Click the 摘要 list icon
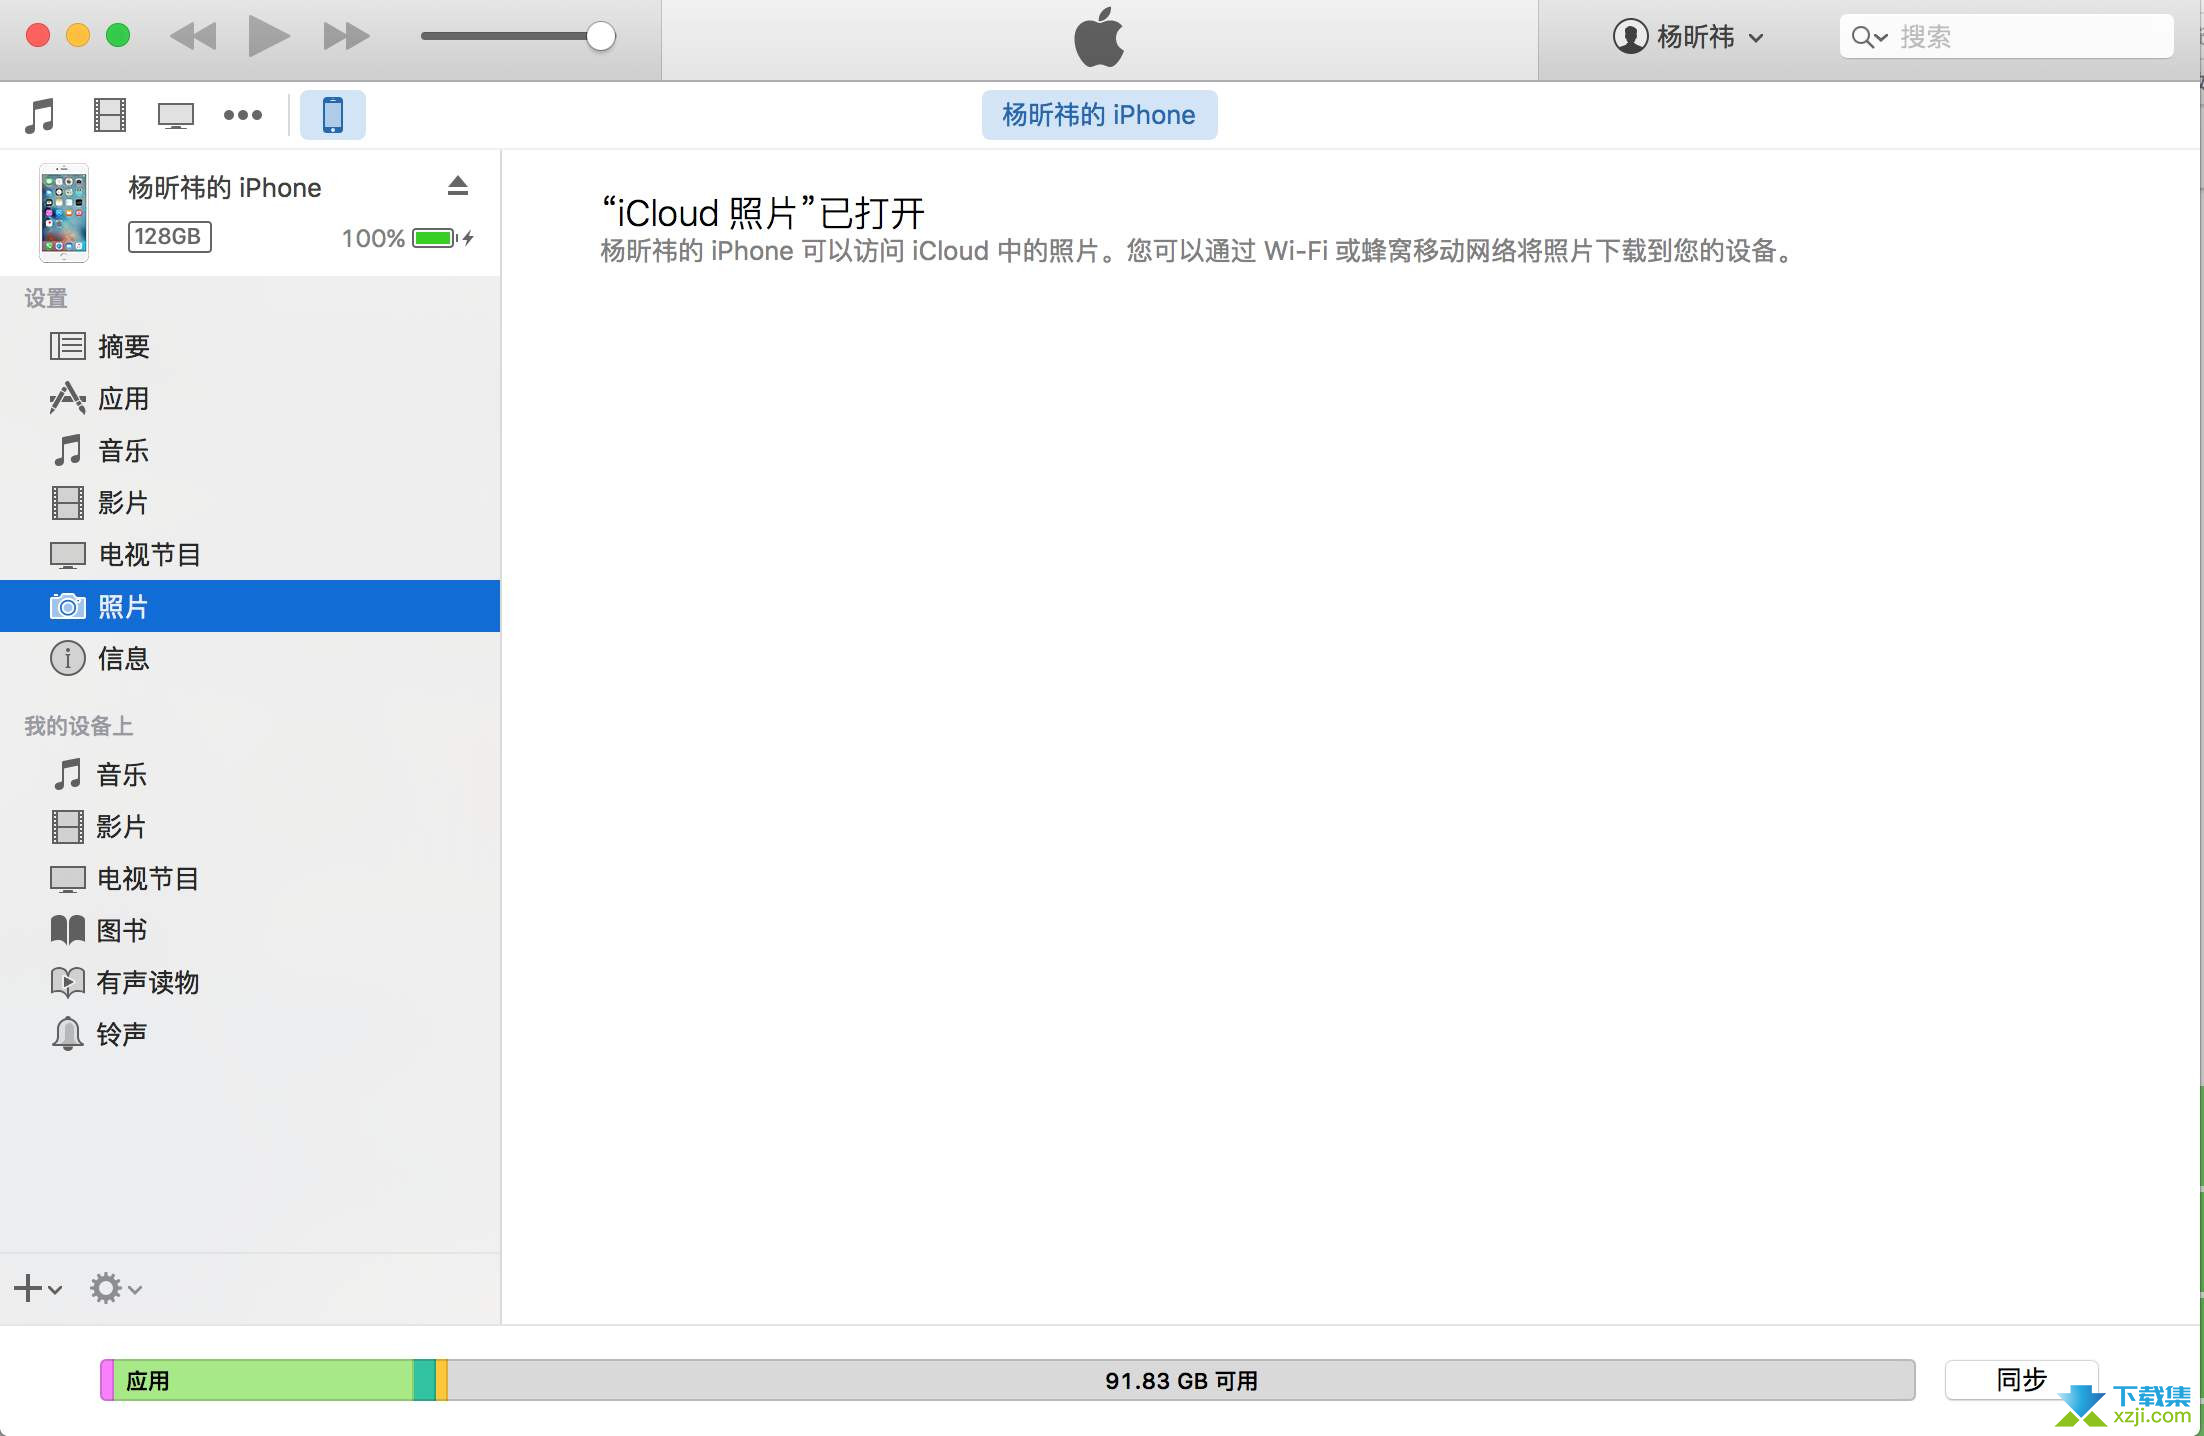This screenshot has height=1436, width=2204. coord(68,346)
